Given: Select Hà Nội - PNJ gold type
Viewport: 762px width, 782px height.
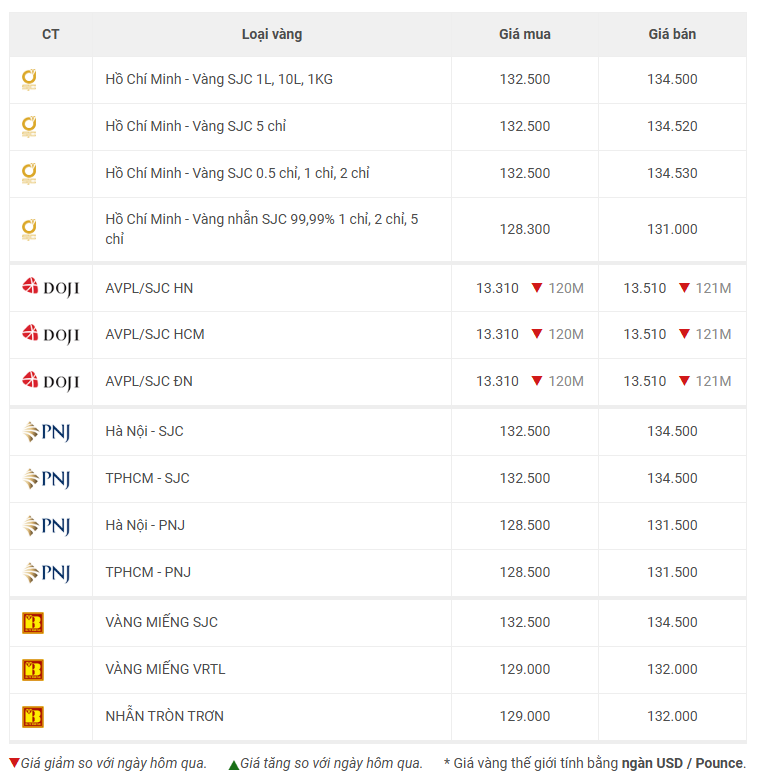Looking at the screenshot, I should [x=145, y=525].
